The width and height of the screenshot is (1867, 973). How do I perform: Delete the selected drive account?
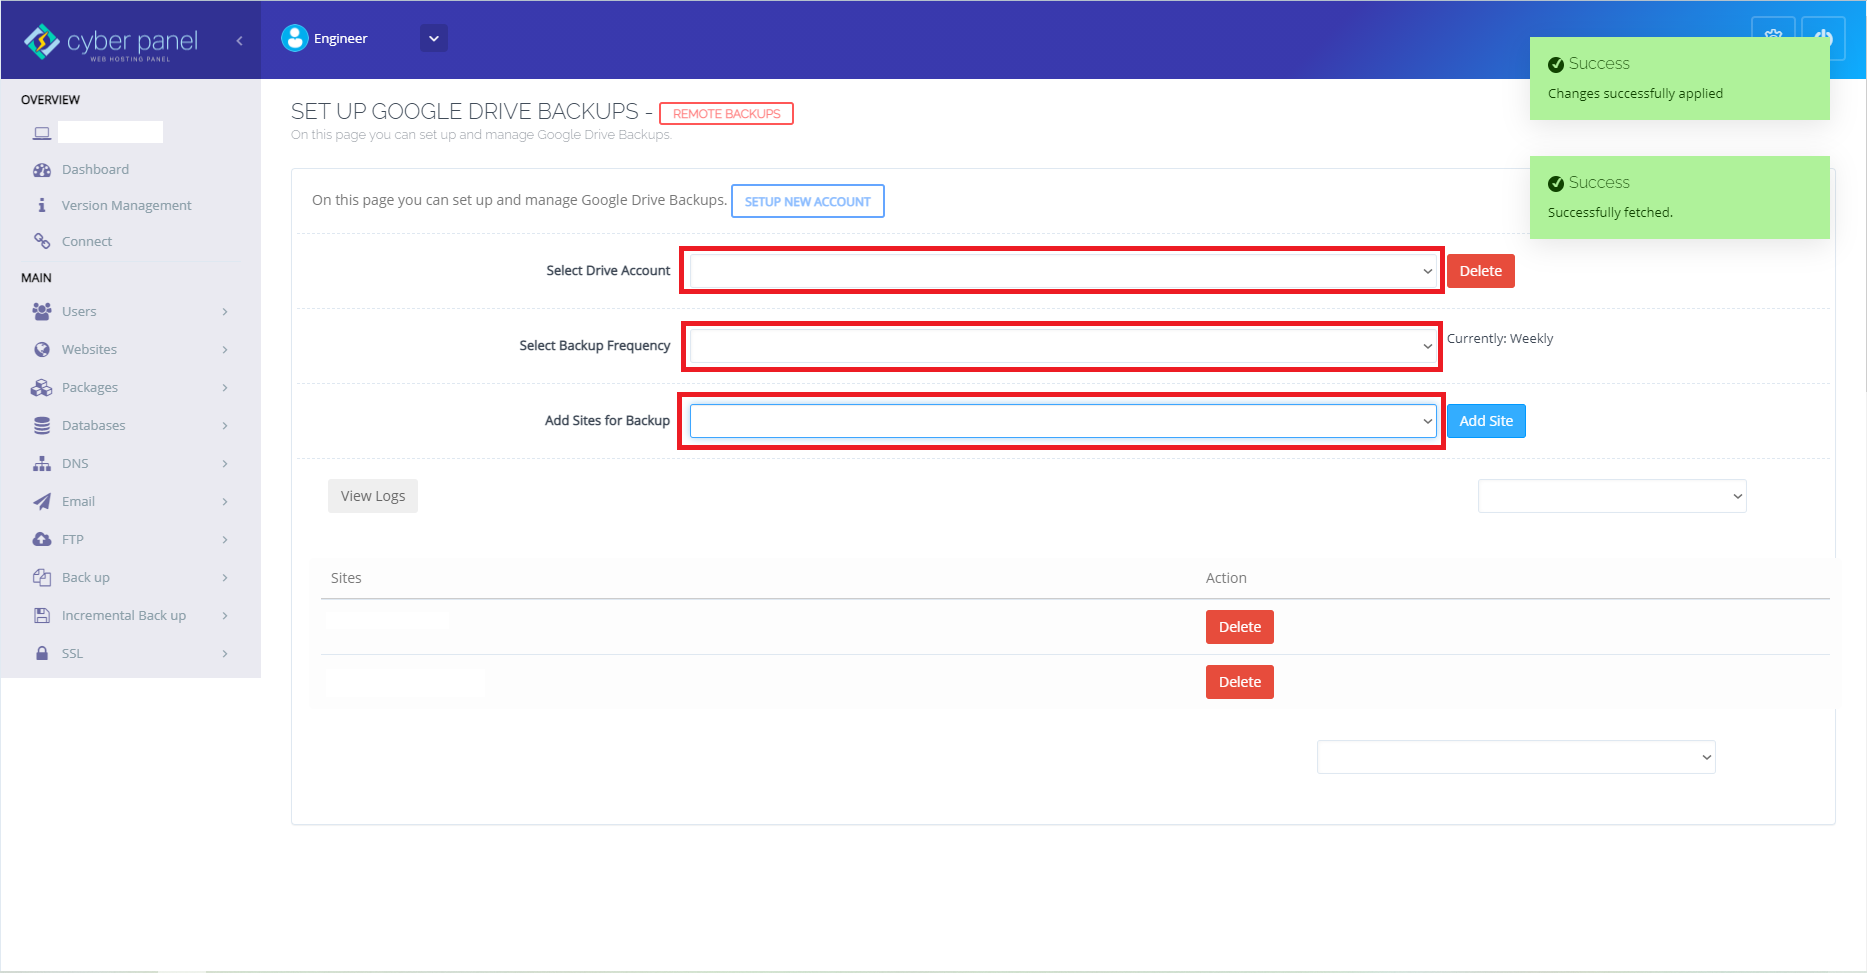[x=1480, y=271]
